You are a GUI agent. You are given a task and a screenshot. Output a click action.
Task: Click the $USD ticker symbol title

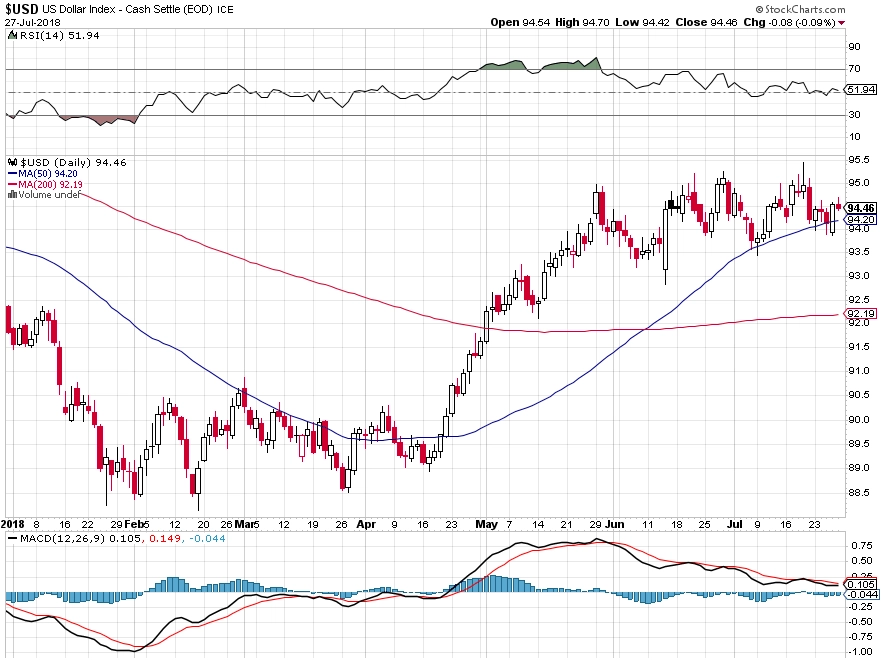pos(22,9)
